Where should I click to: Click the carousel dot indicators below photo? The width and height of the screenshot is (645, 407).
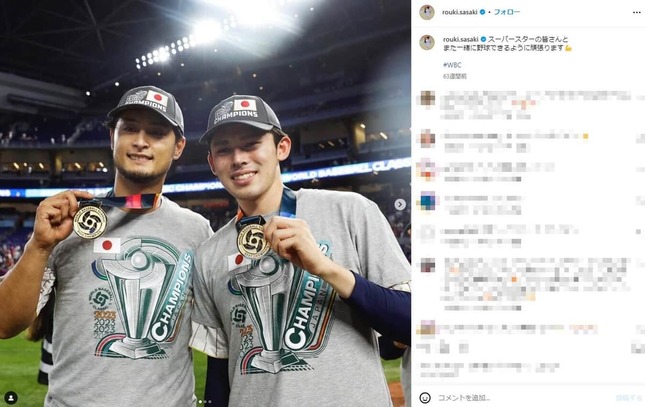[x=205, y=402]
